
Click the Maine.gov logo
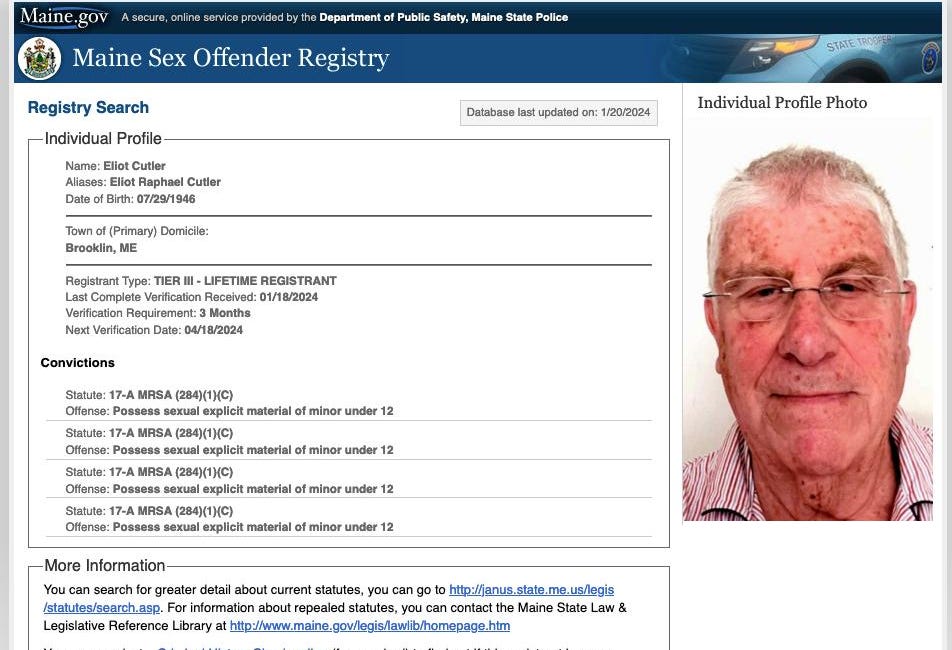64,17
